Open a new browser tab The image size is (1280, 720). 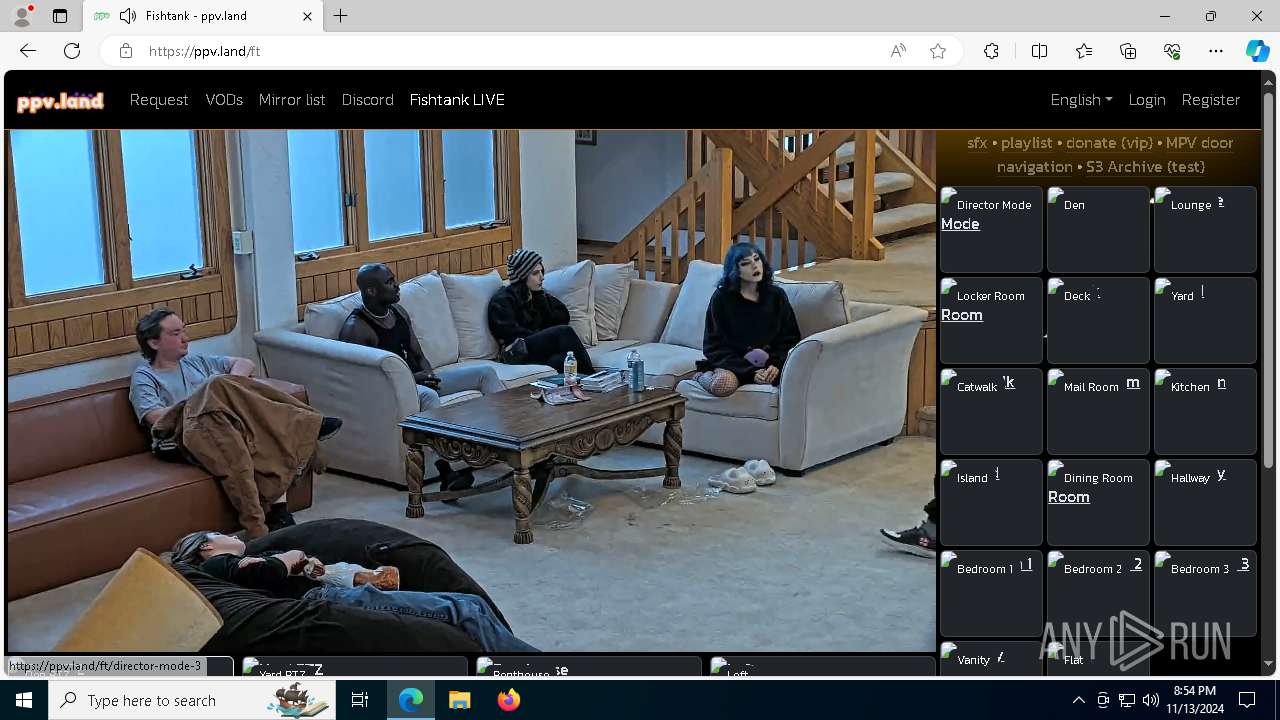[341, 16]
